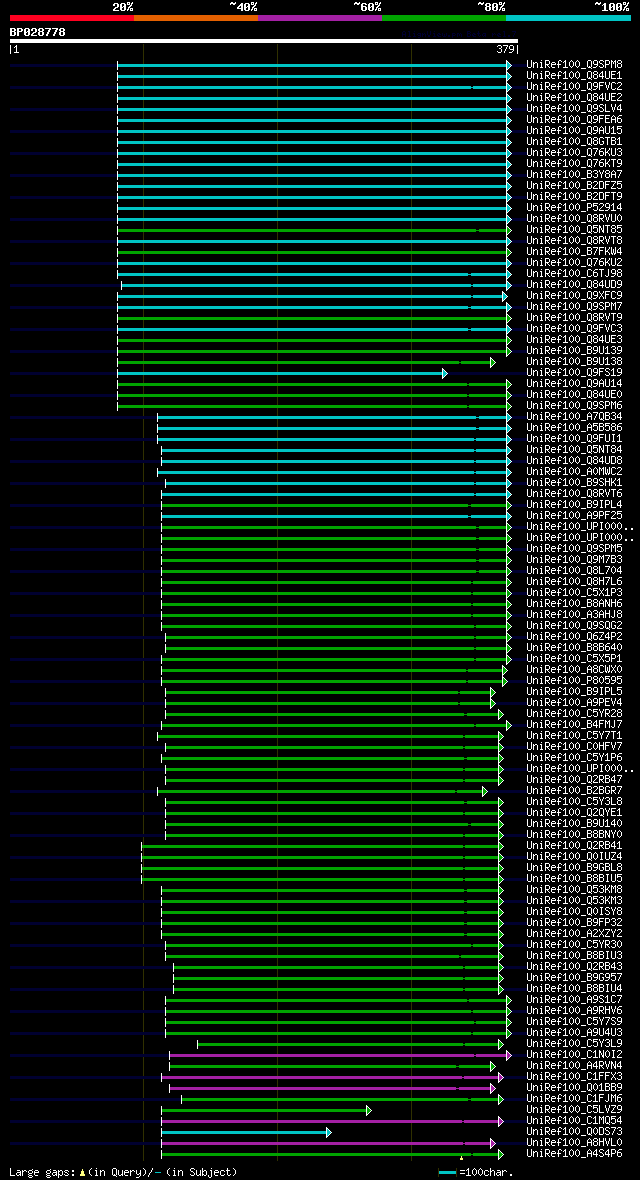Open hit UniRef100_A8CWX0
Image resolution: width=640 pixels, height=1180 pixels.
point(574,670)
